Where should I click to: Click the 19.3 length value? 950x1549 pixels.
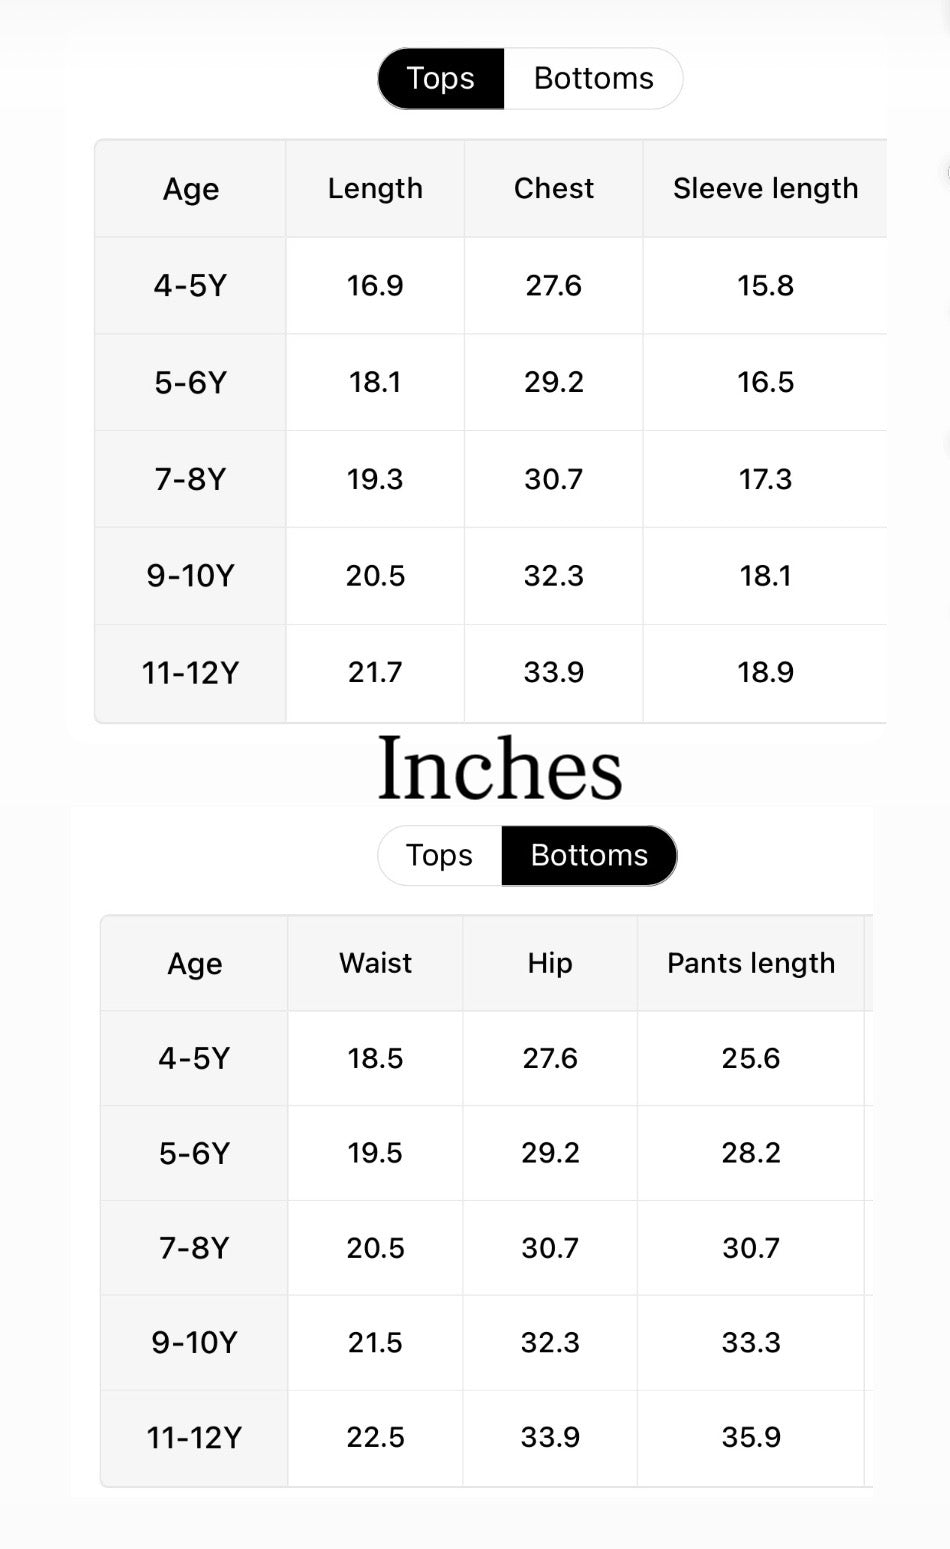[375, 479]
